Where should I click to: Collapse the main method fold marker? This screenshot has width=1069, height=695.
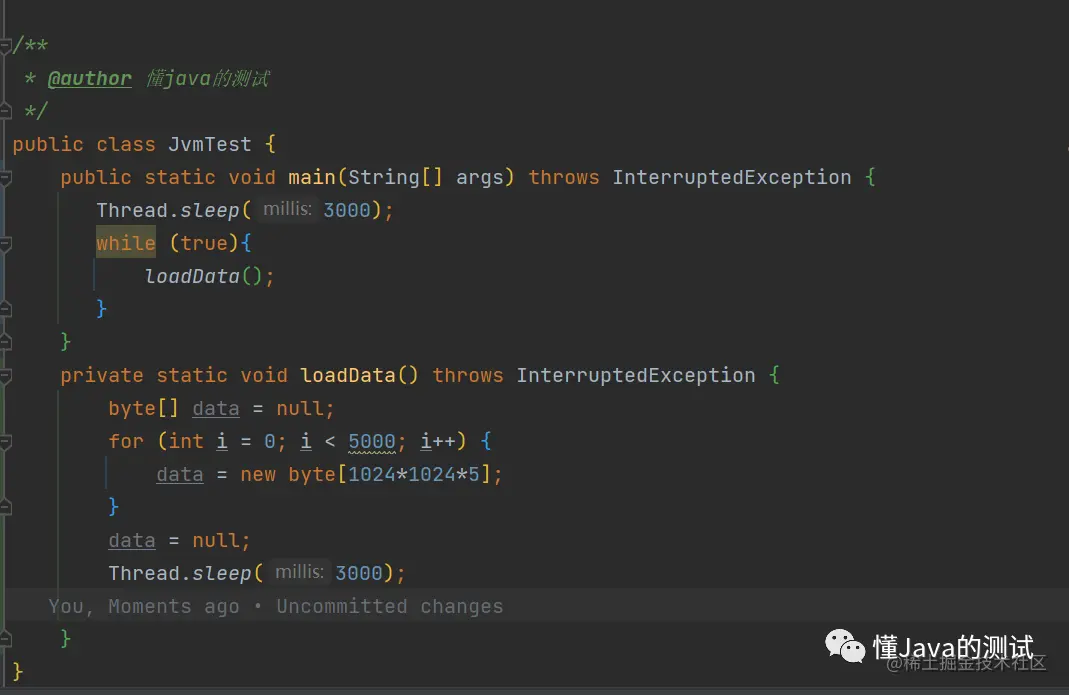(x=5, y=177)
